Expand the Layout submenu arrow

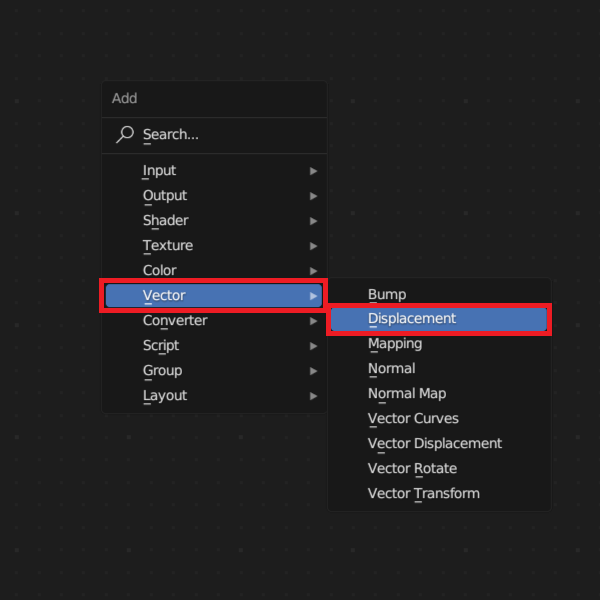coord(314,396)
